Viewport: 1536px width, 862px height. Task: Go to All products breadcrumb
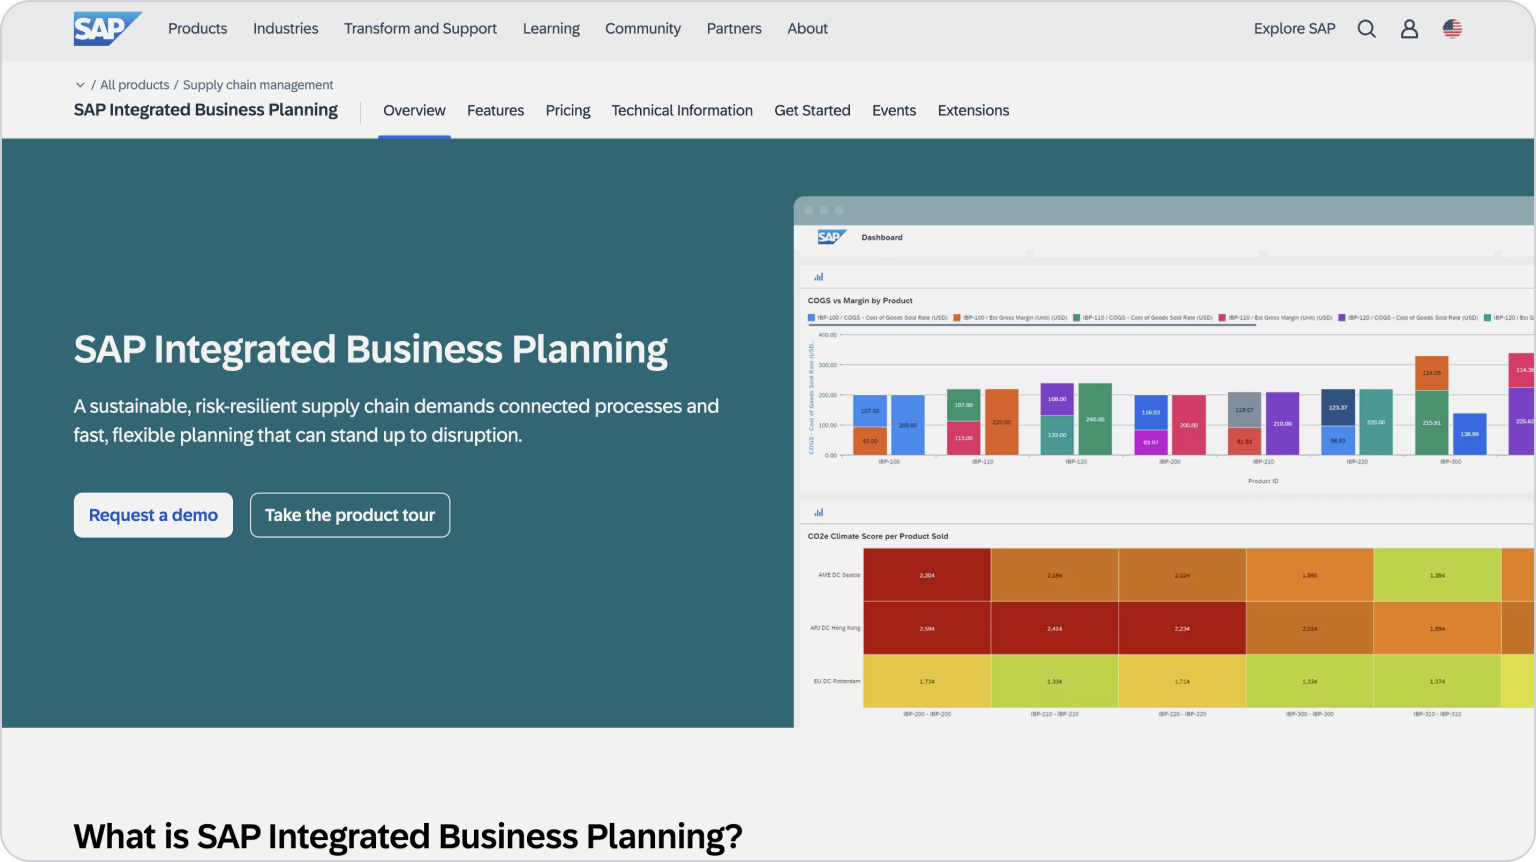[134, 85]
